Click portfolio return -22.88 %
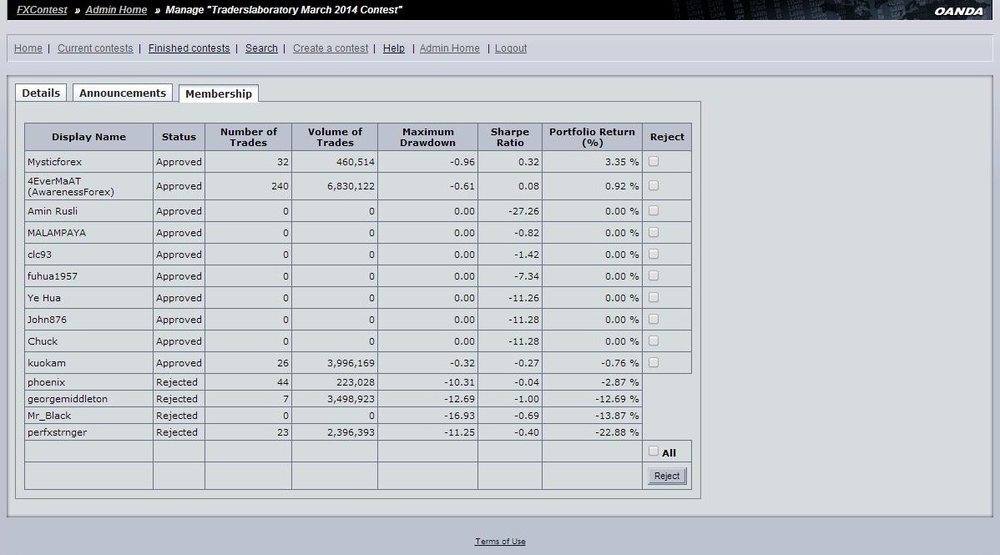Screen dimensions: 1000x555 click(x=617, y=432)
